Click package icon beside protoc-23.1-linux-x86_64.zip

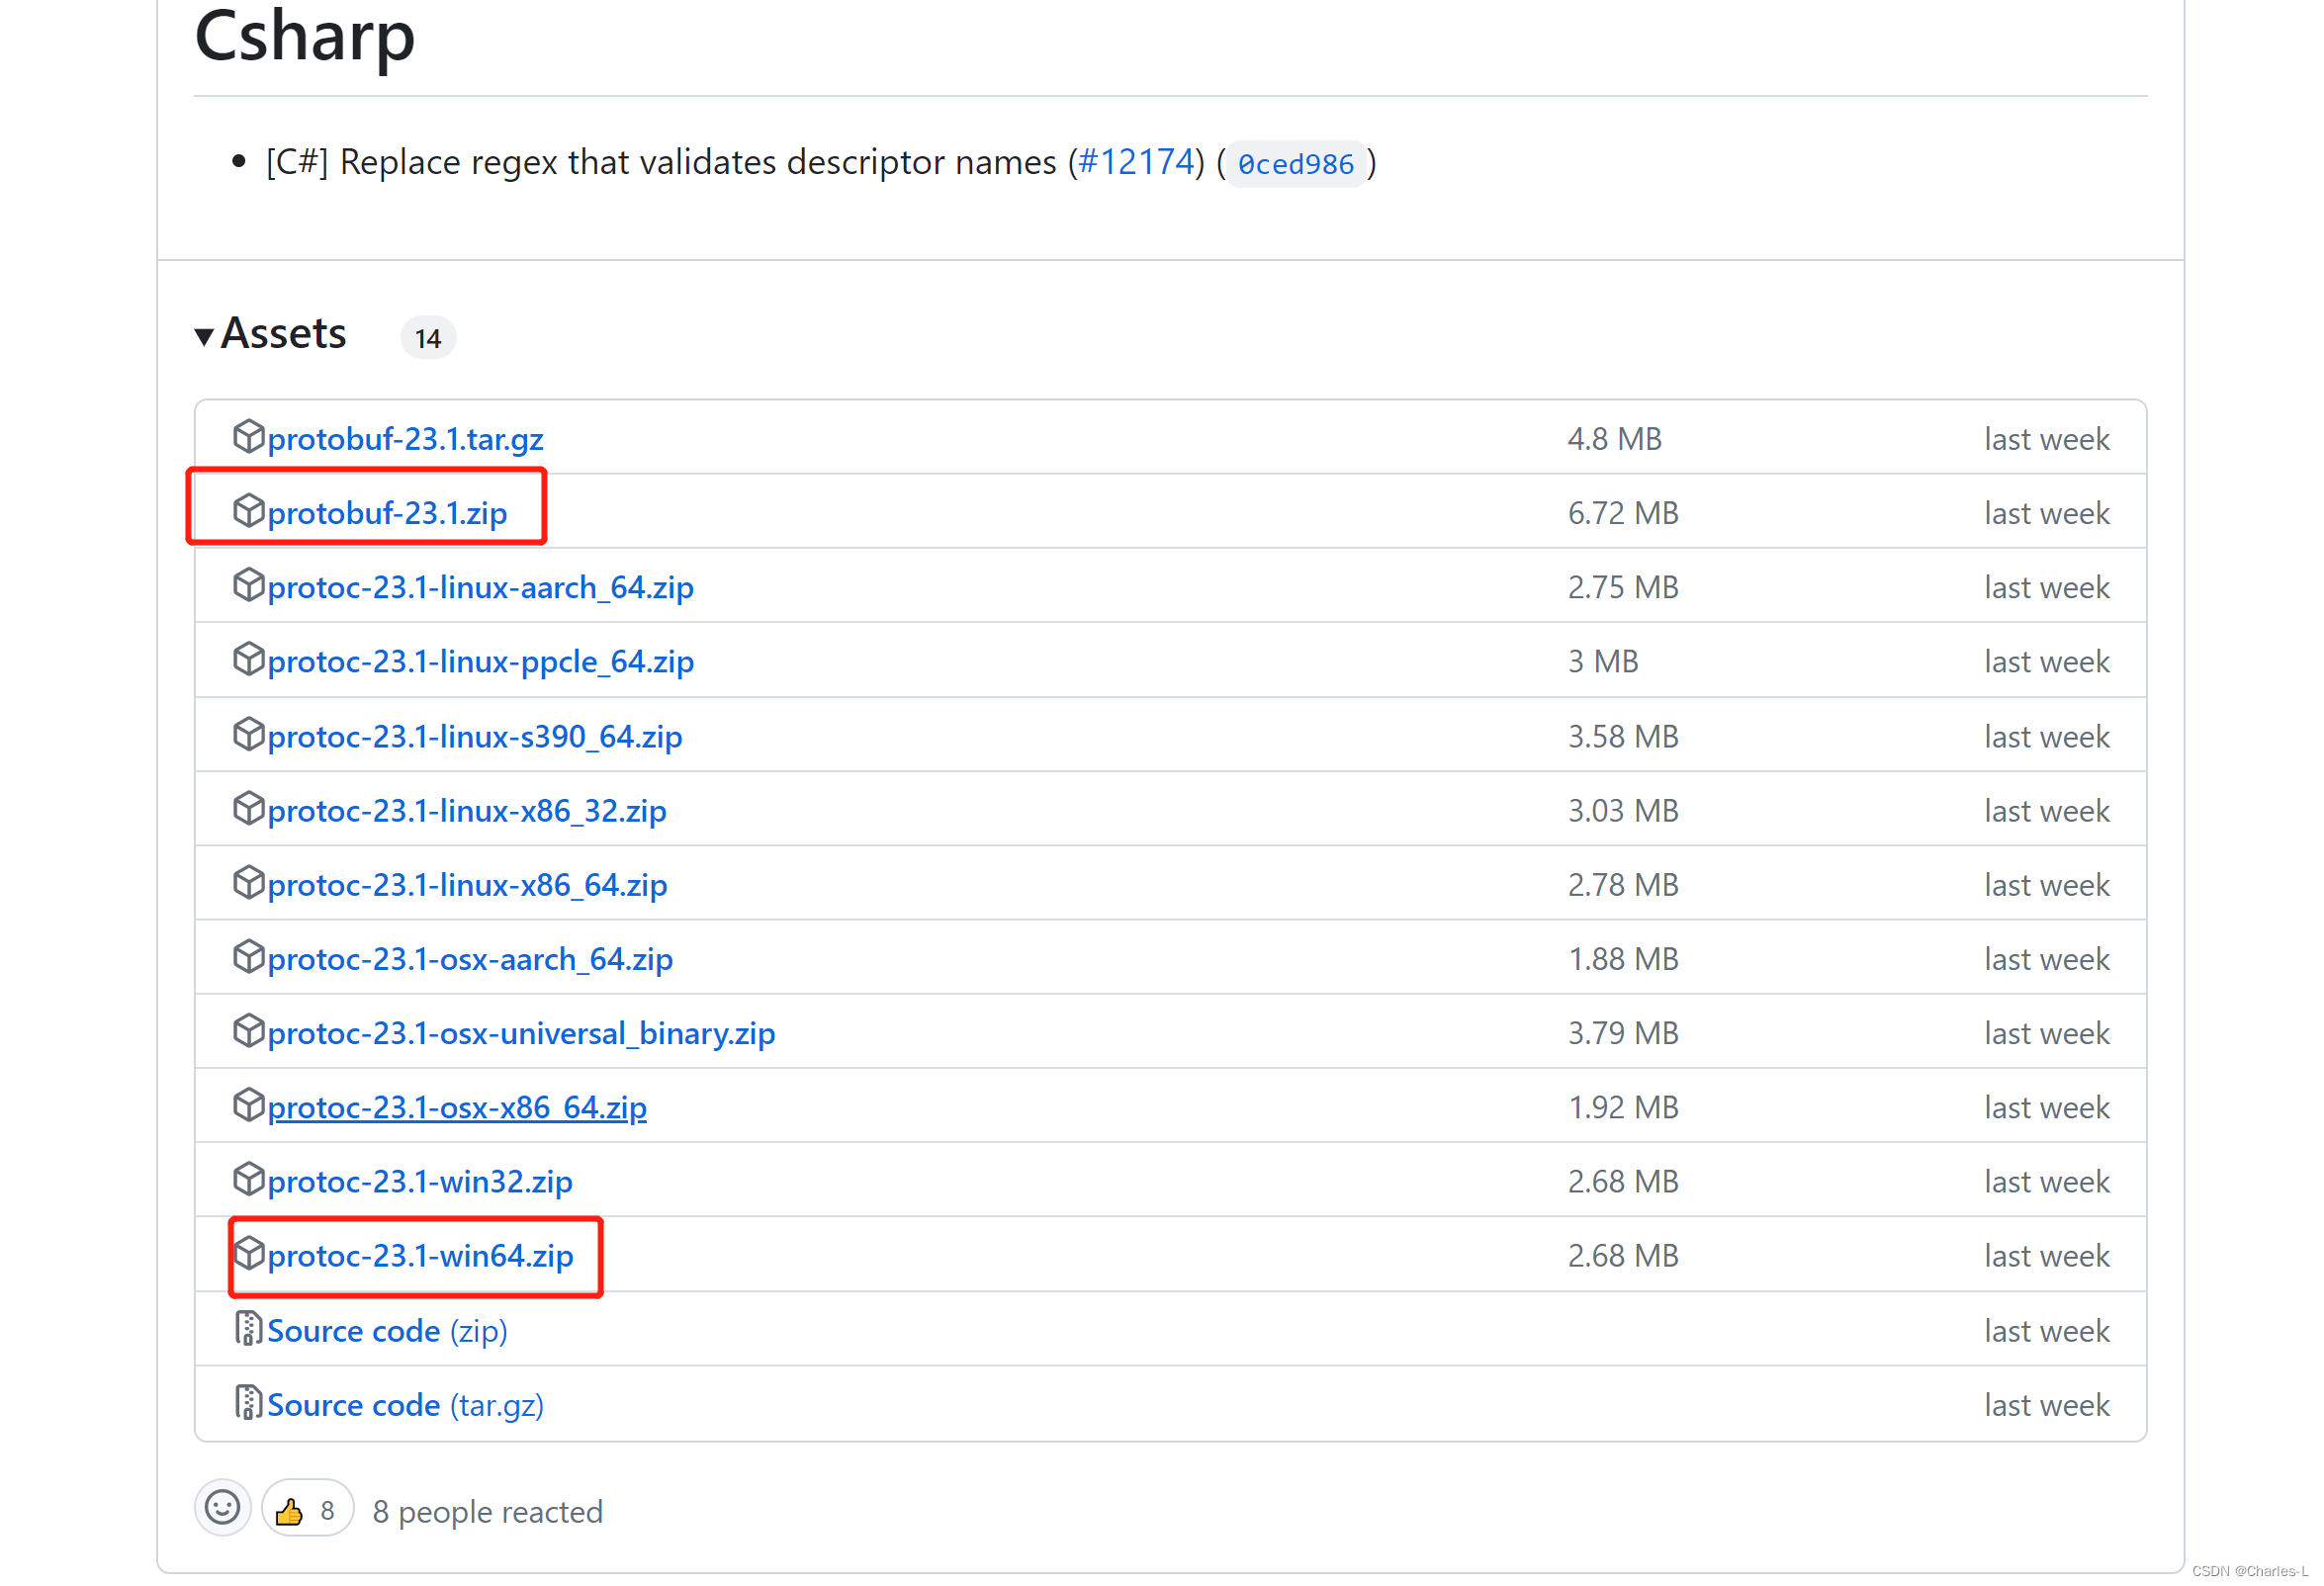tap(248, 883)
